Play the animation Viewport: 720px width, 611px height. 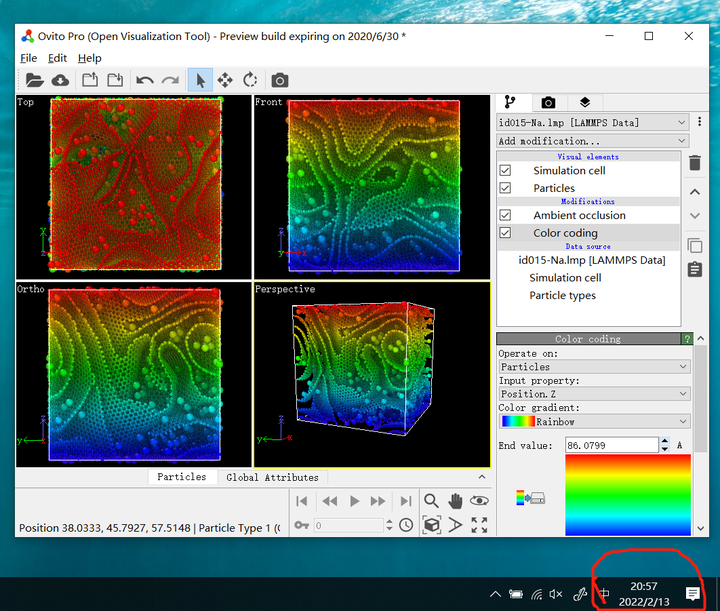click(x=354, y=501)
